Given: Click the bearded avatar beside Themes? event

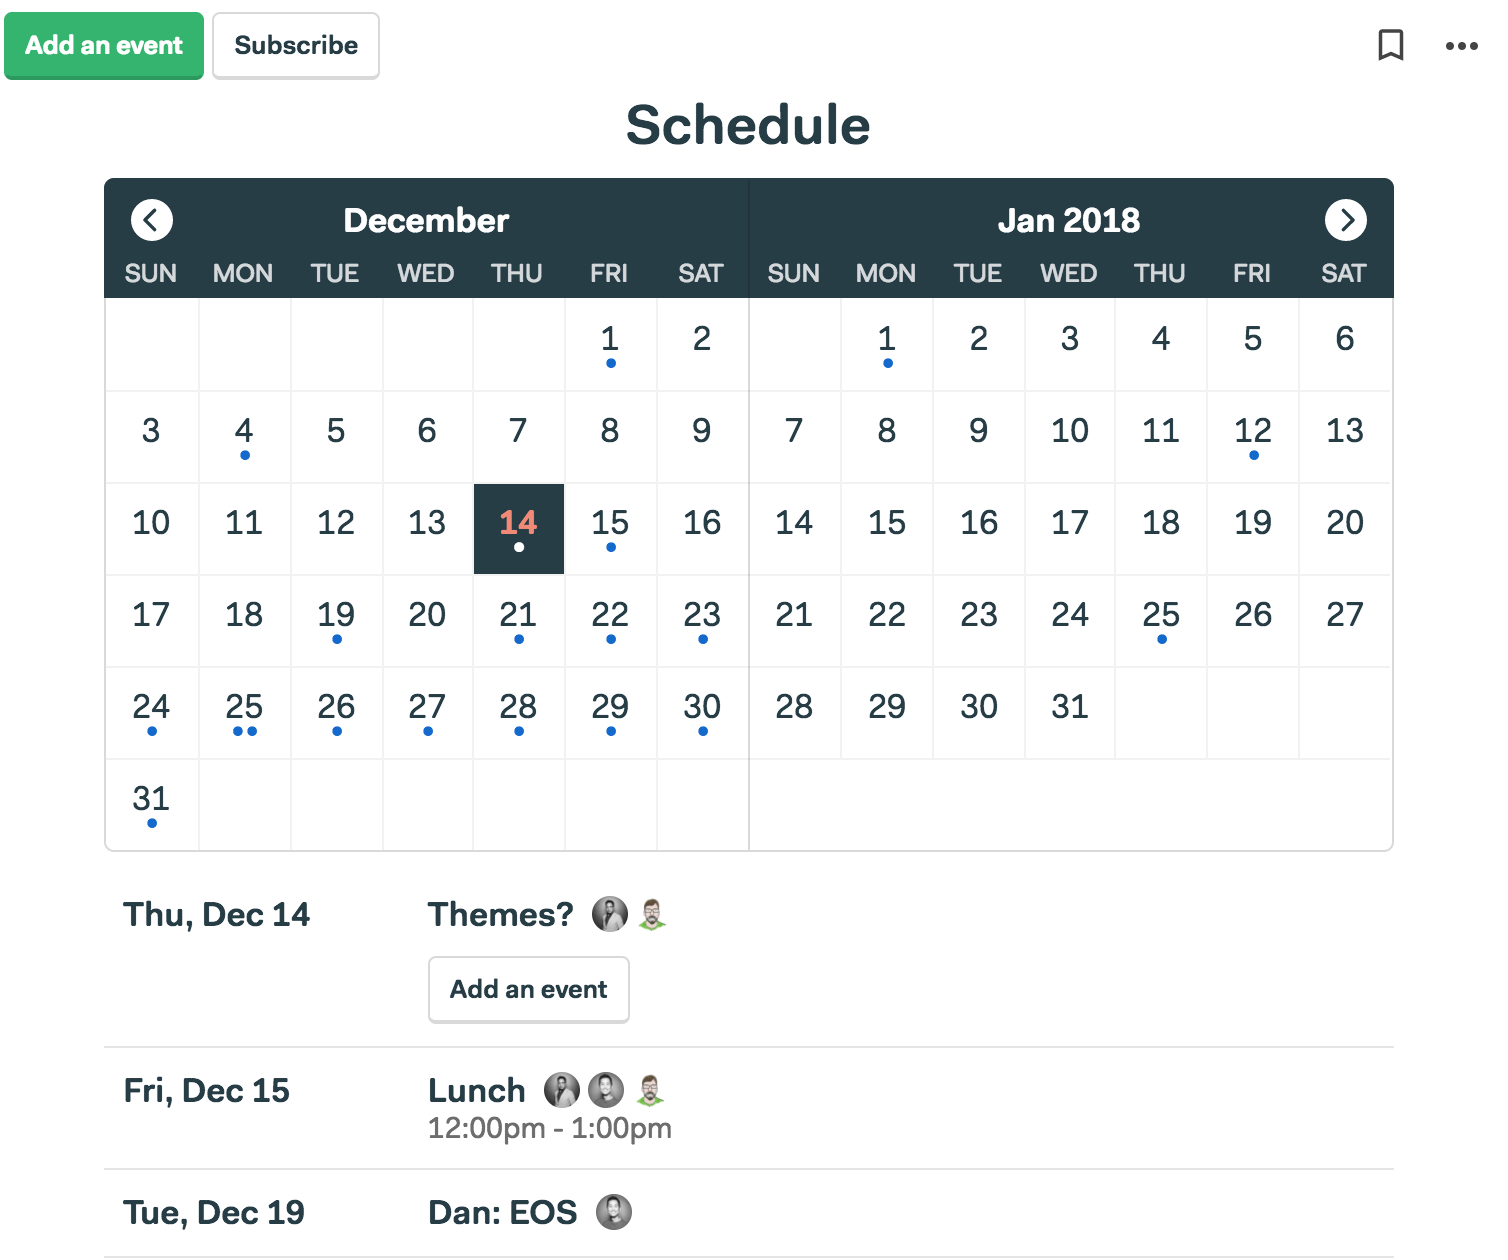Looking at the screenshot, I should pyautogui.click(x=652, y=914).
